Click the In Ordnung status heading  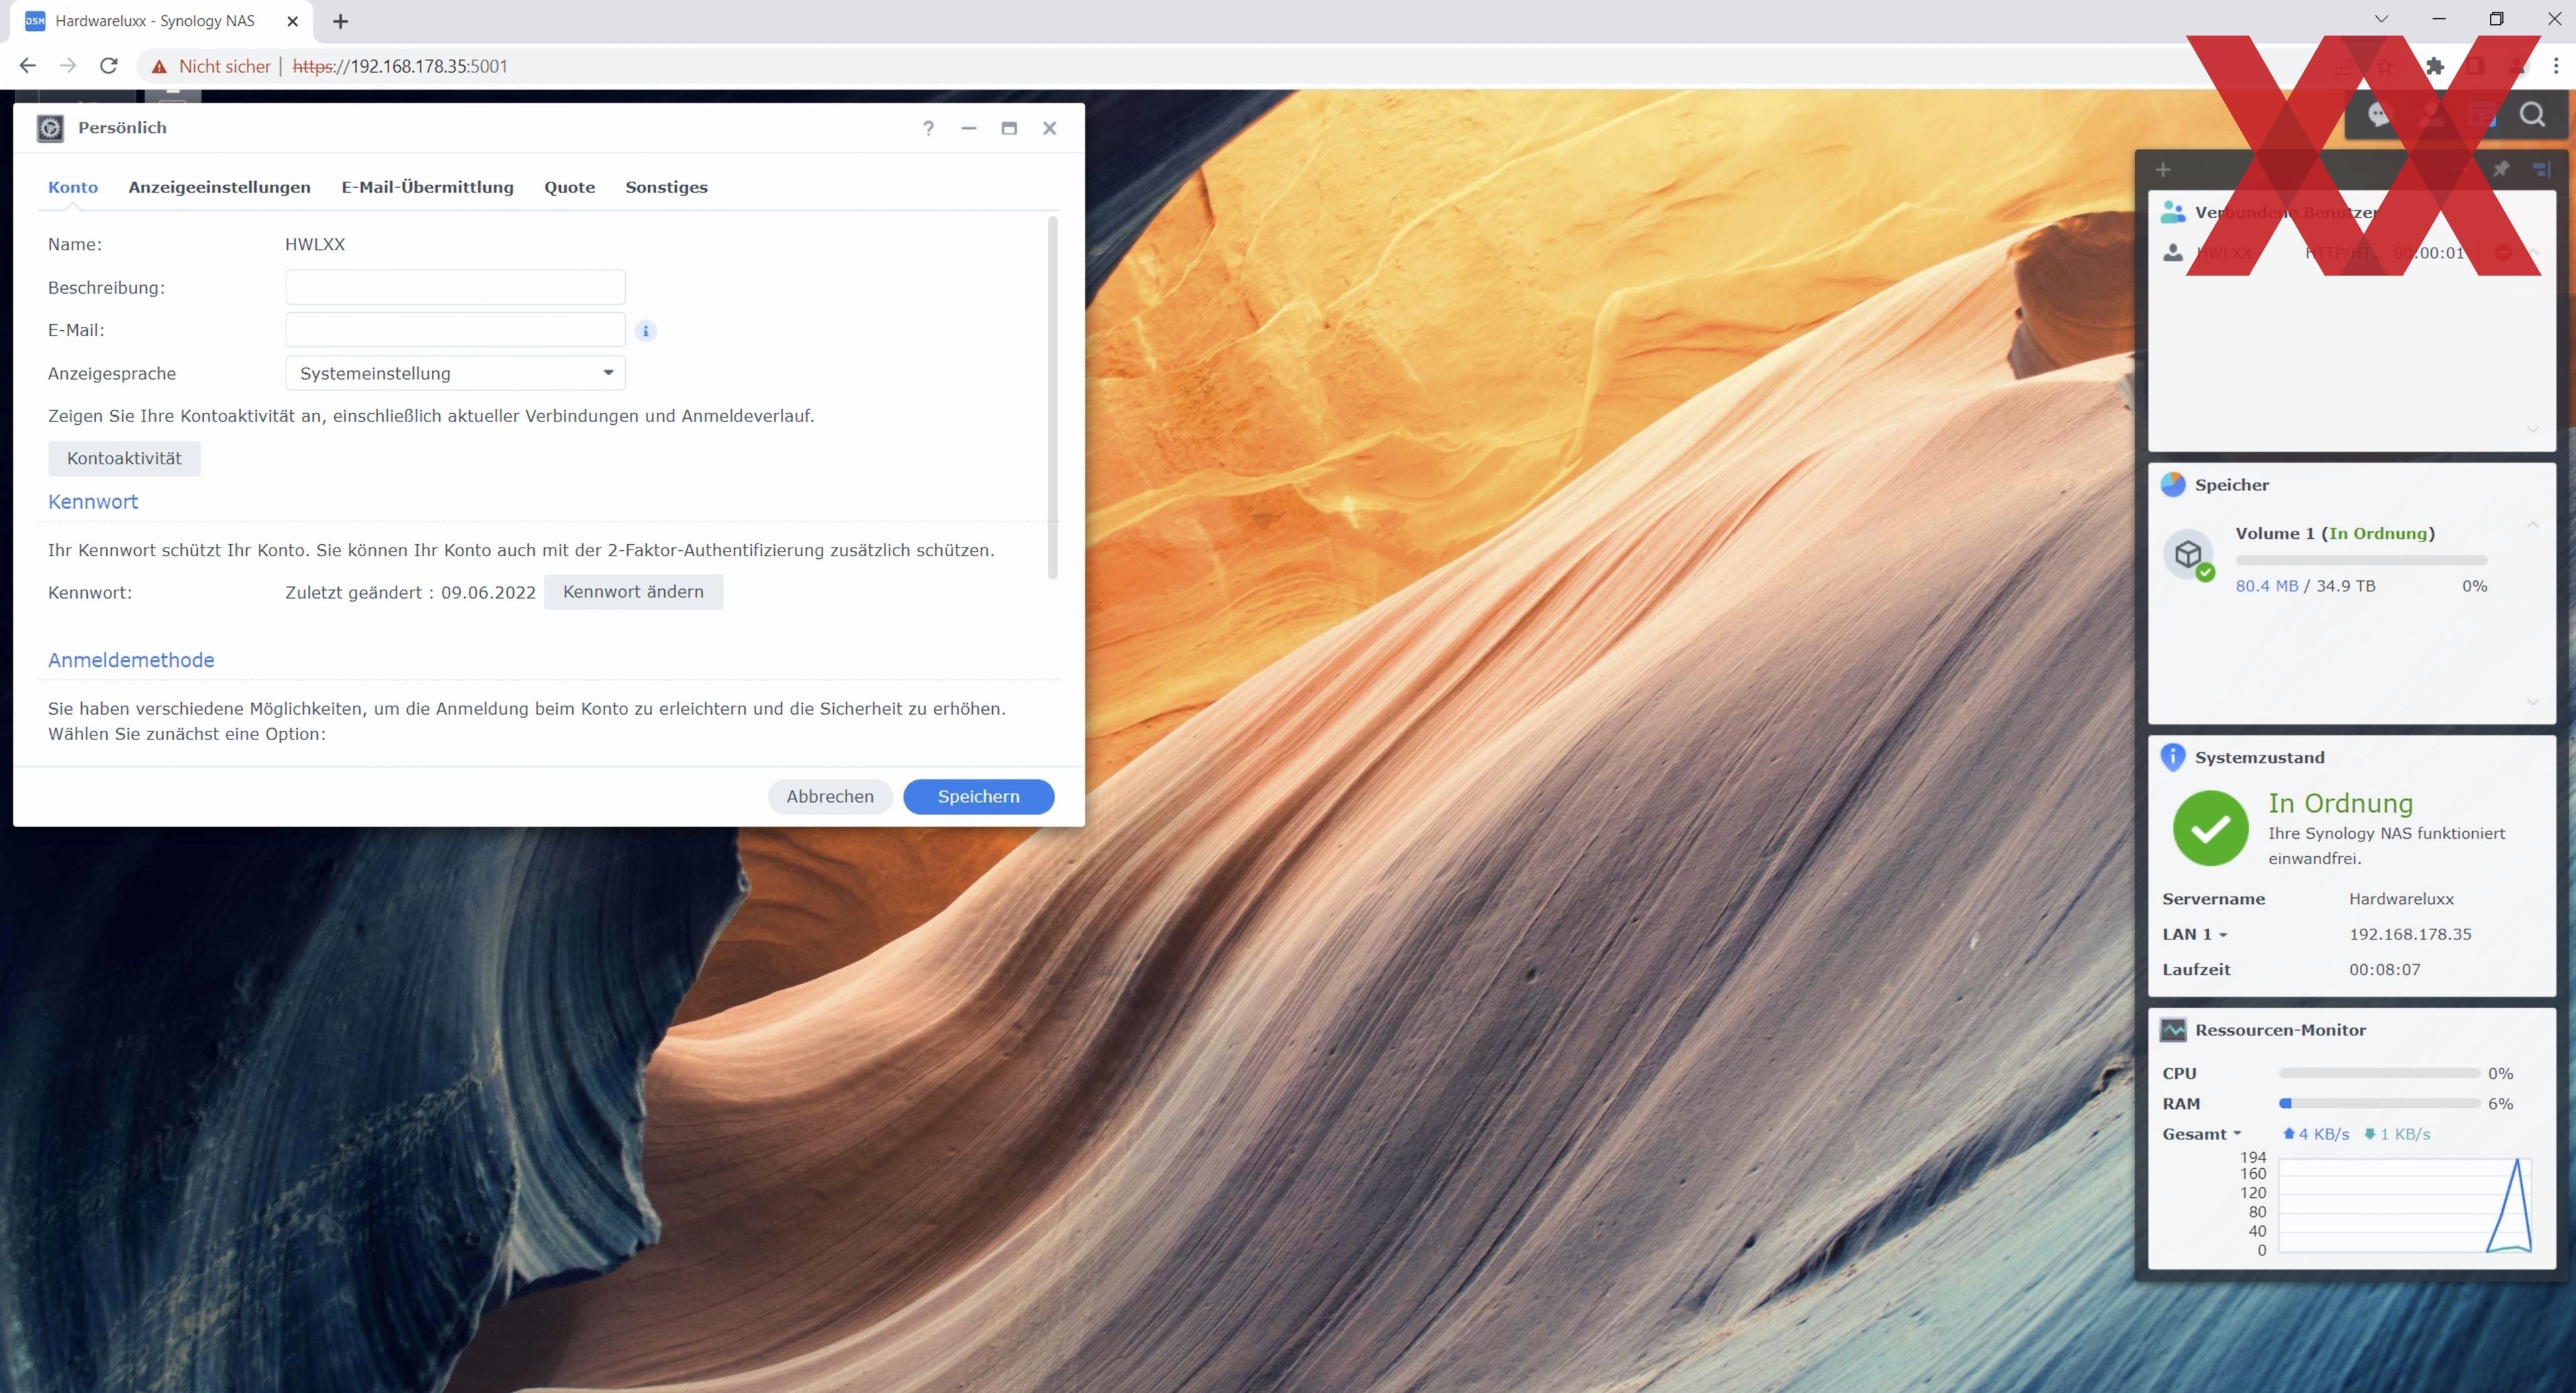click(x=2340, y=803)
